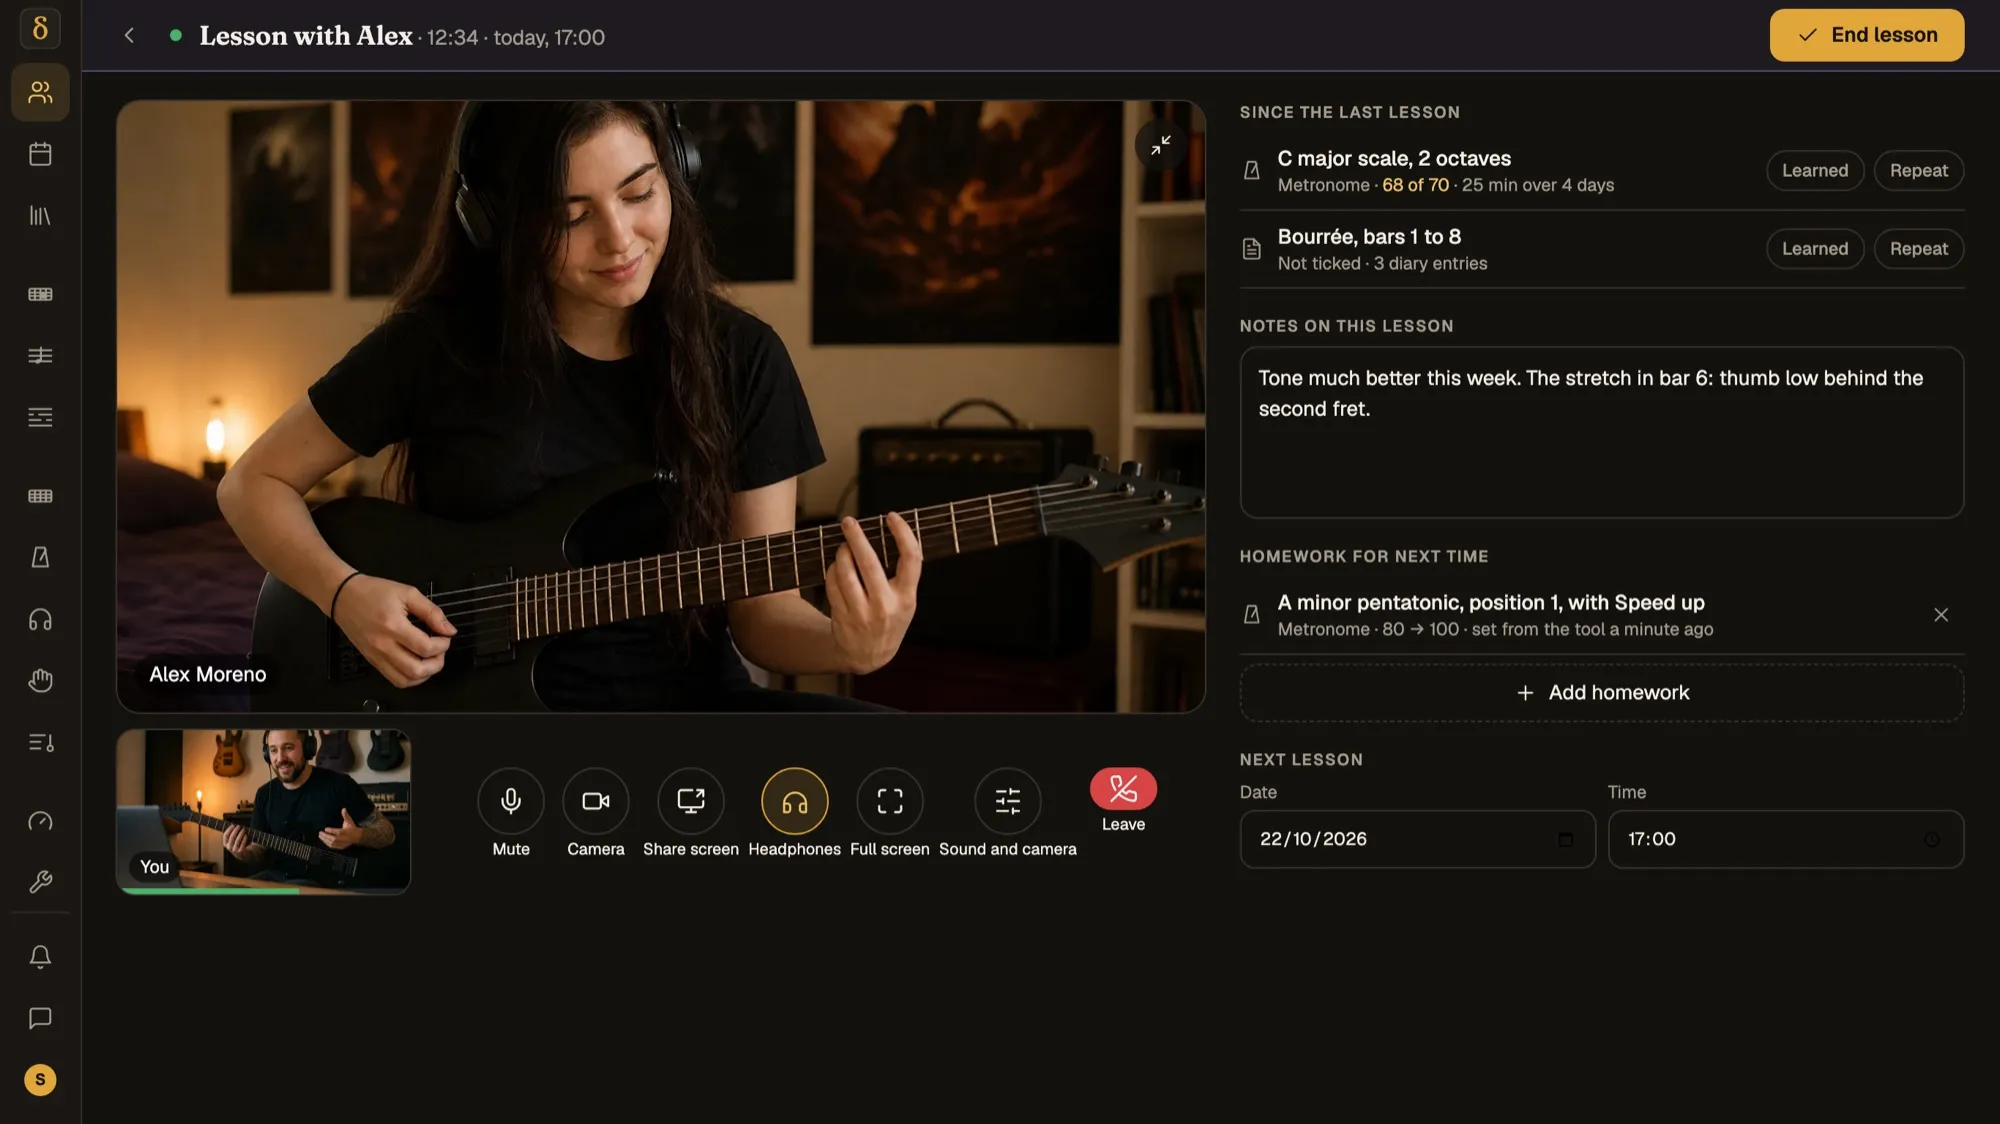Open the date picker calendar icon
2000x1124 pixels.
pyautogui.click(x=1565, y=840)
